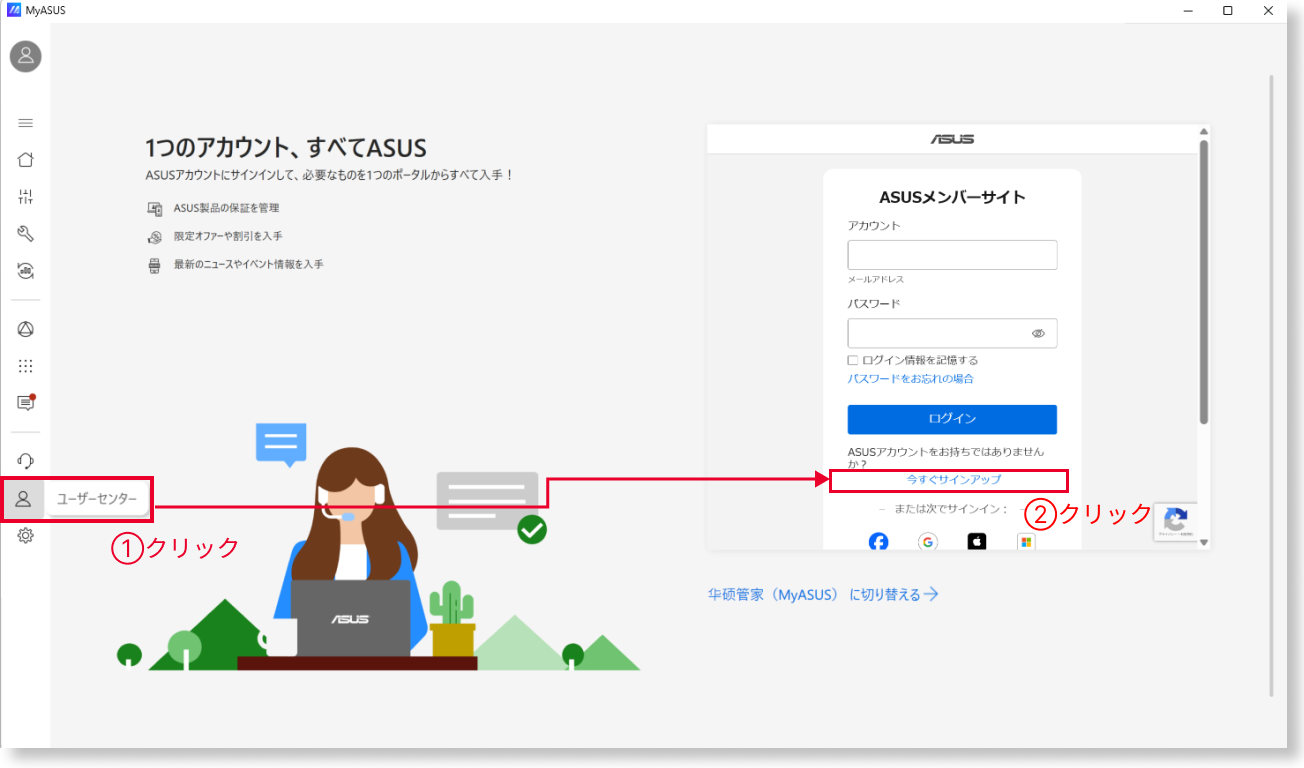Open the gear settings icon in sidebar

pyautogui.click(x=26, y=535)
